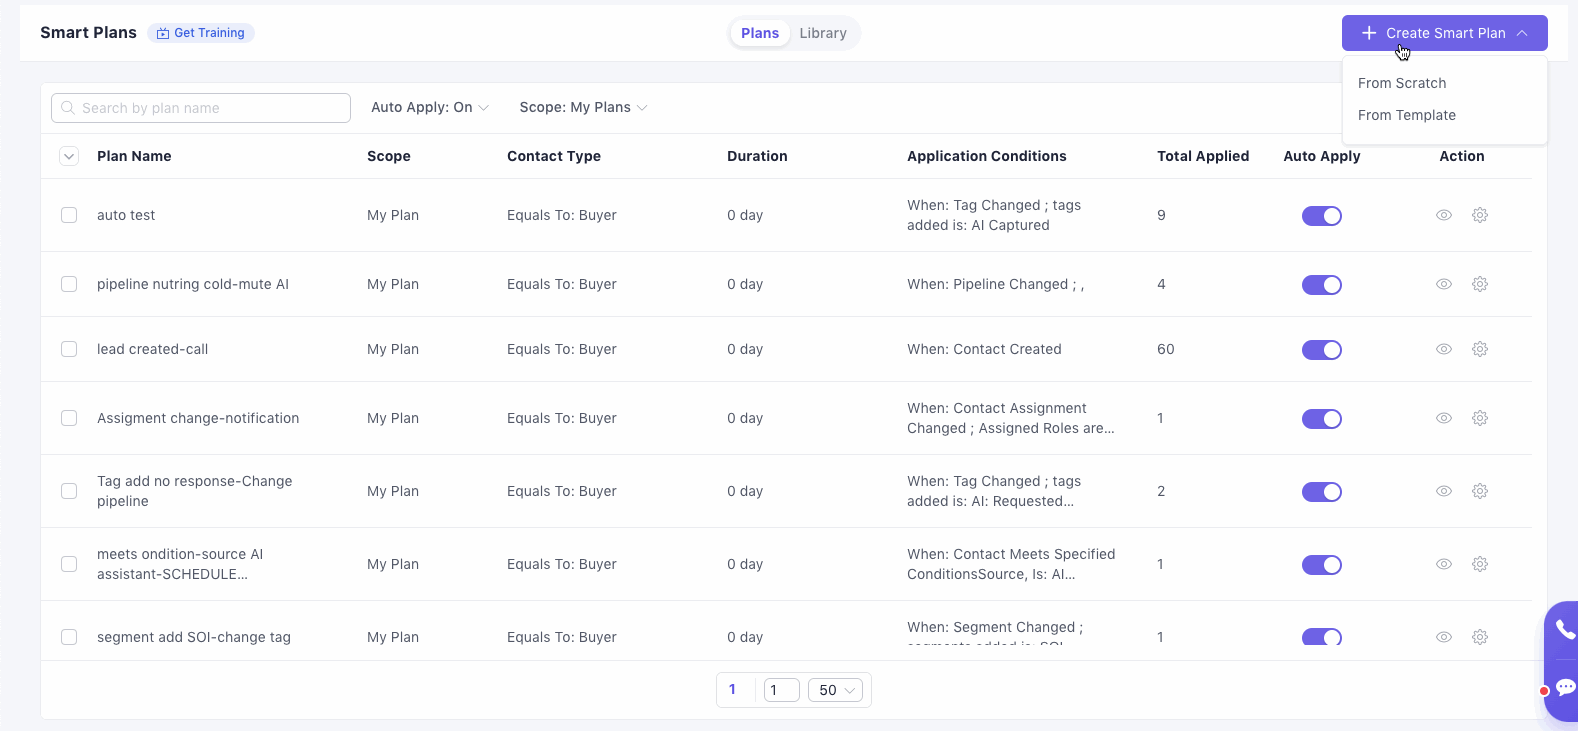
Task: Select From Scratch menu option
Action: click(x=1401, y=83)
